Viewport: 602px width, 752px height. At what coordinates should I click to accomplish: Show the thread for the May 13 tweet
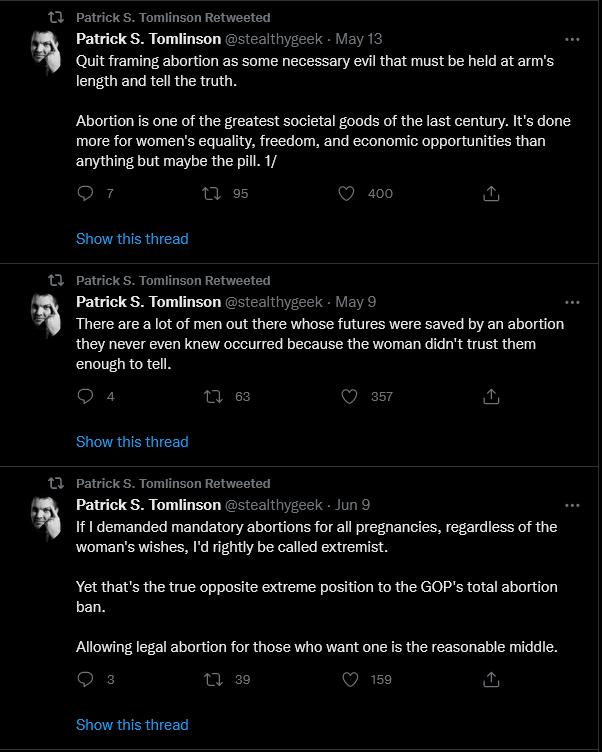132,239
